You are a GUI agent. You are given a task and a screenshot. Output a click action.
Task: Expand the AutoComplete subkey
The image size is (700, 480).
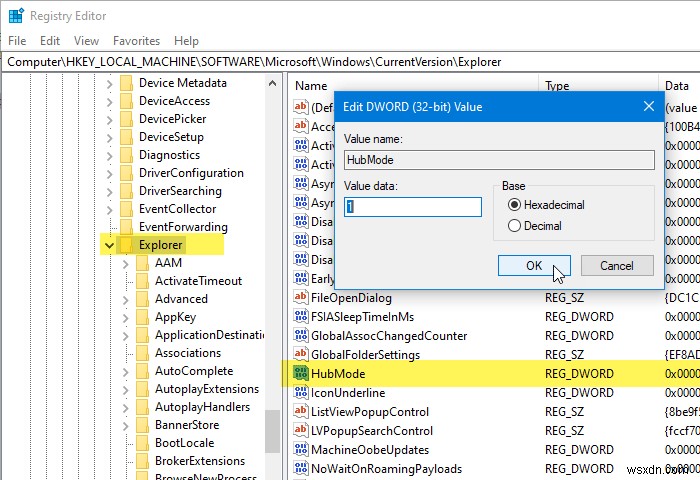[126, 371]
